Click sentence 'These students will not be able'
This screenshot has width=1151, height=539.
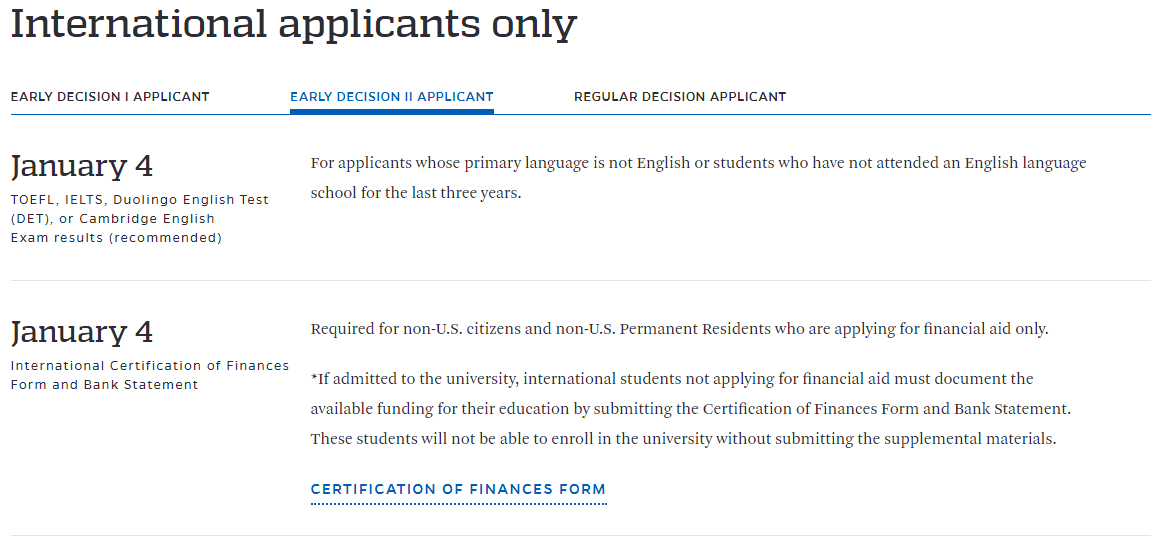683,439
